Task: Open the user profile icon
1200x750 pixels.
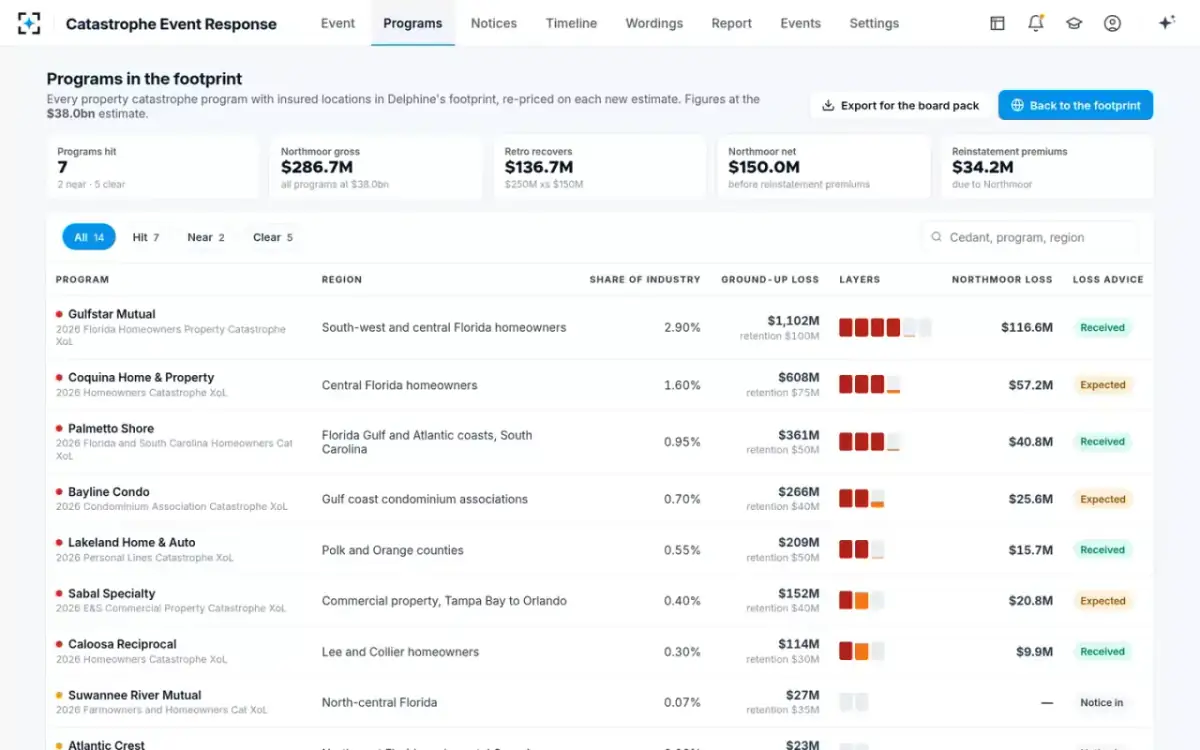Action: [x=1112, y=23]
